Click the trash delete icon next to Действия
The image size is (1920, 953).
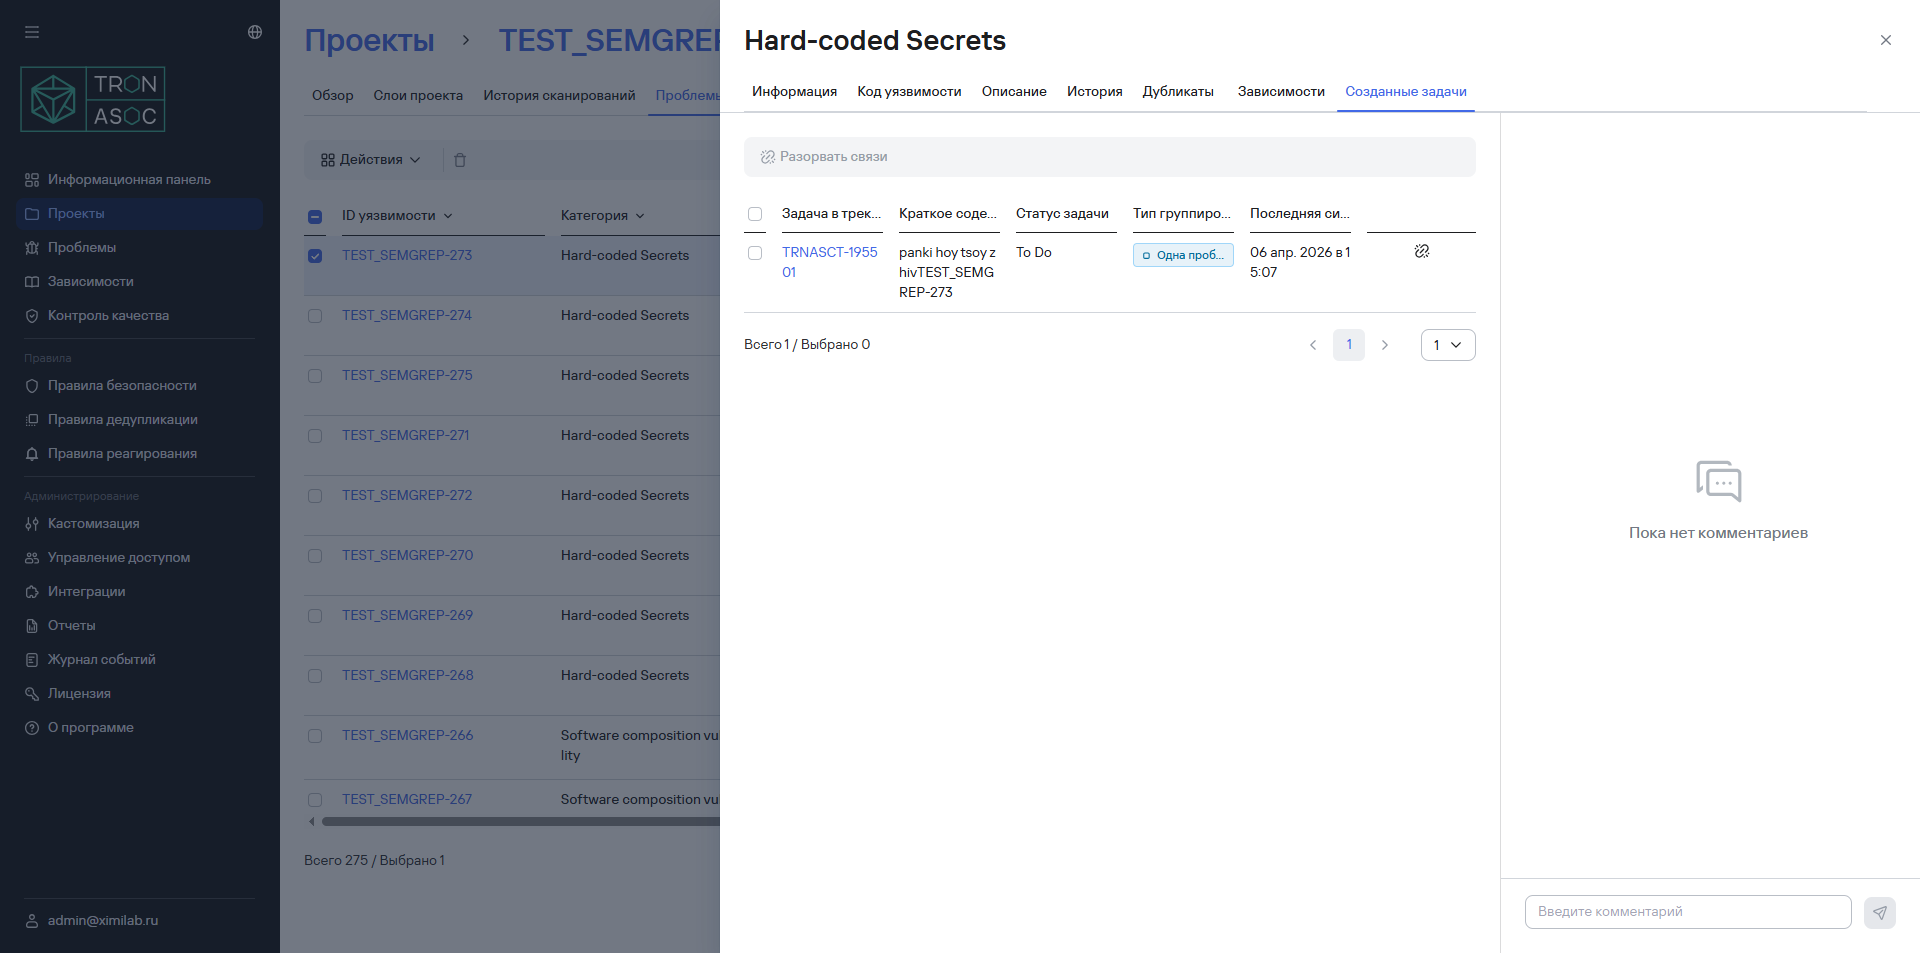pyautogui.click(x=460, y=160)
